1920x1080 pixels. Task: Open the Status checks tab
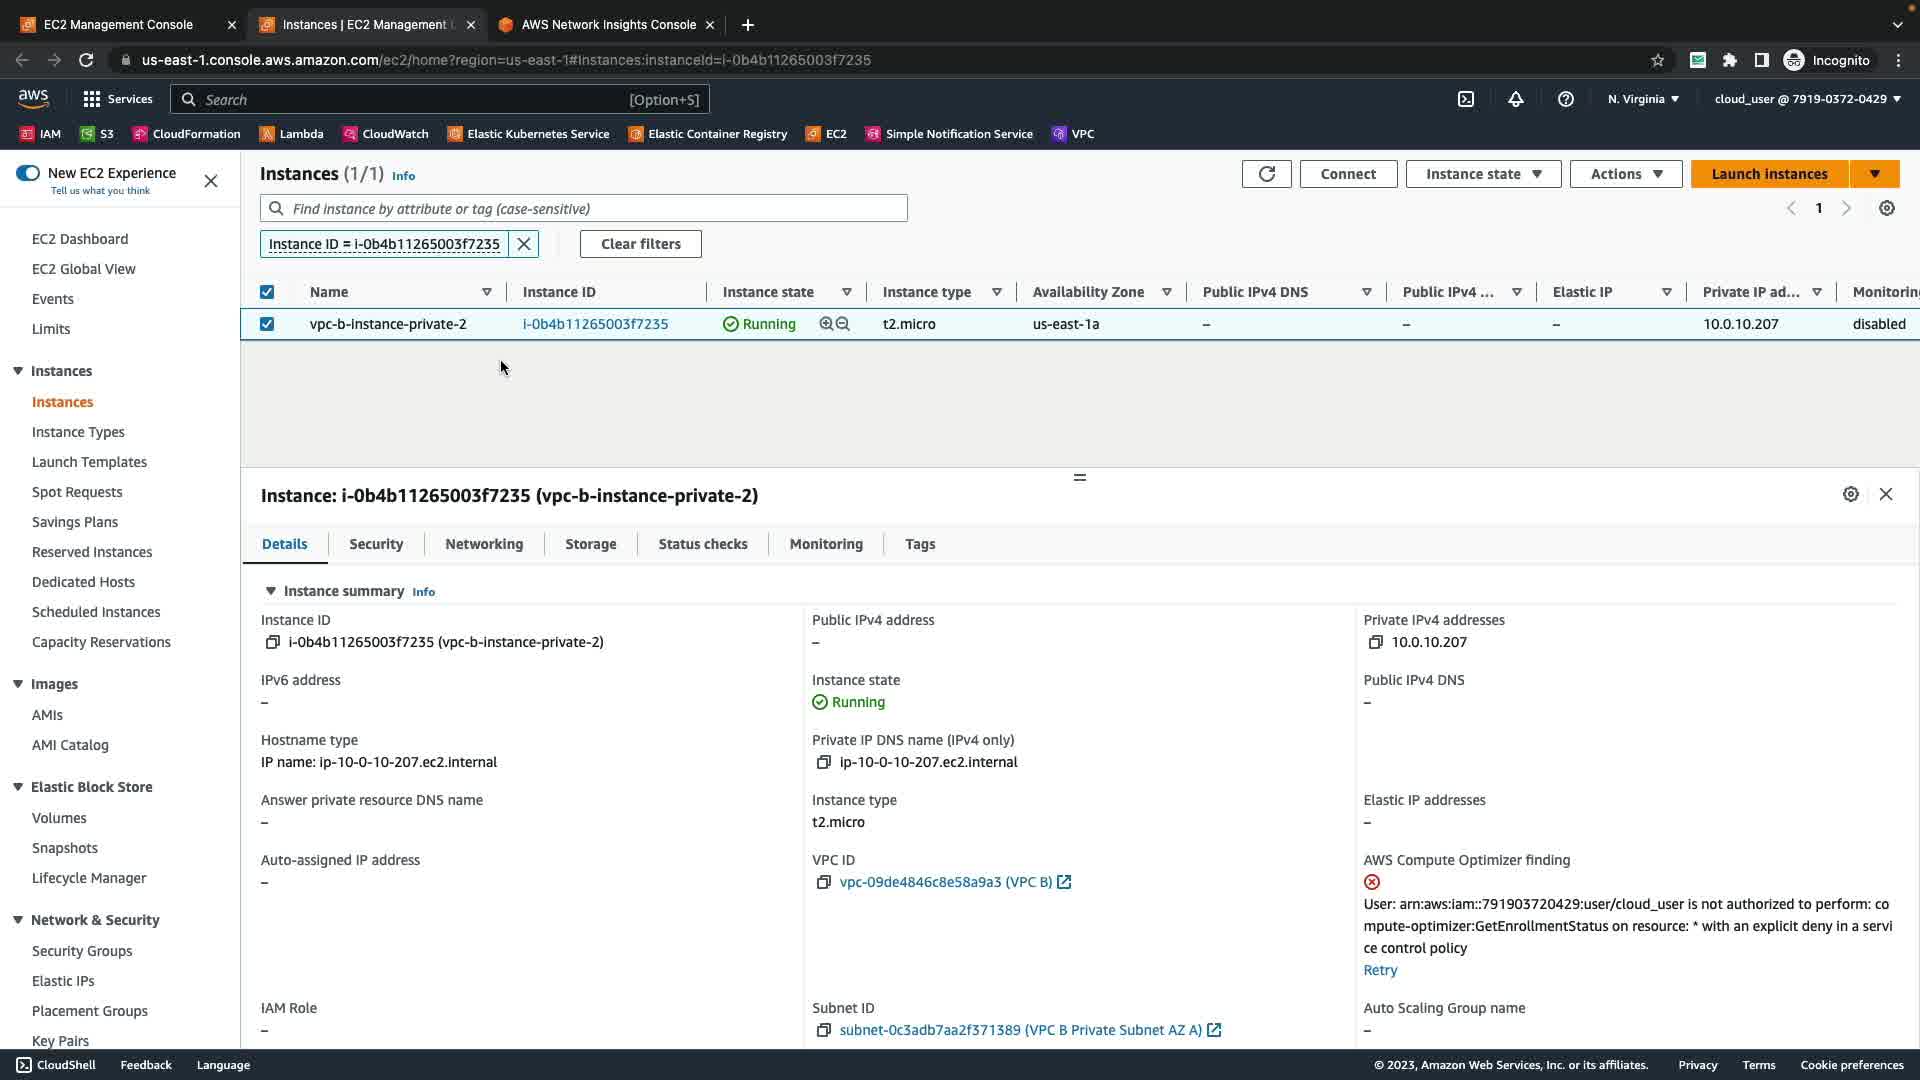pos(702,544)
